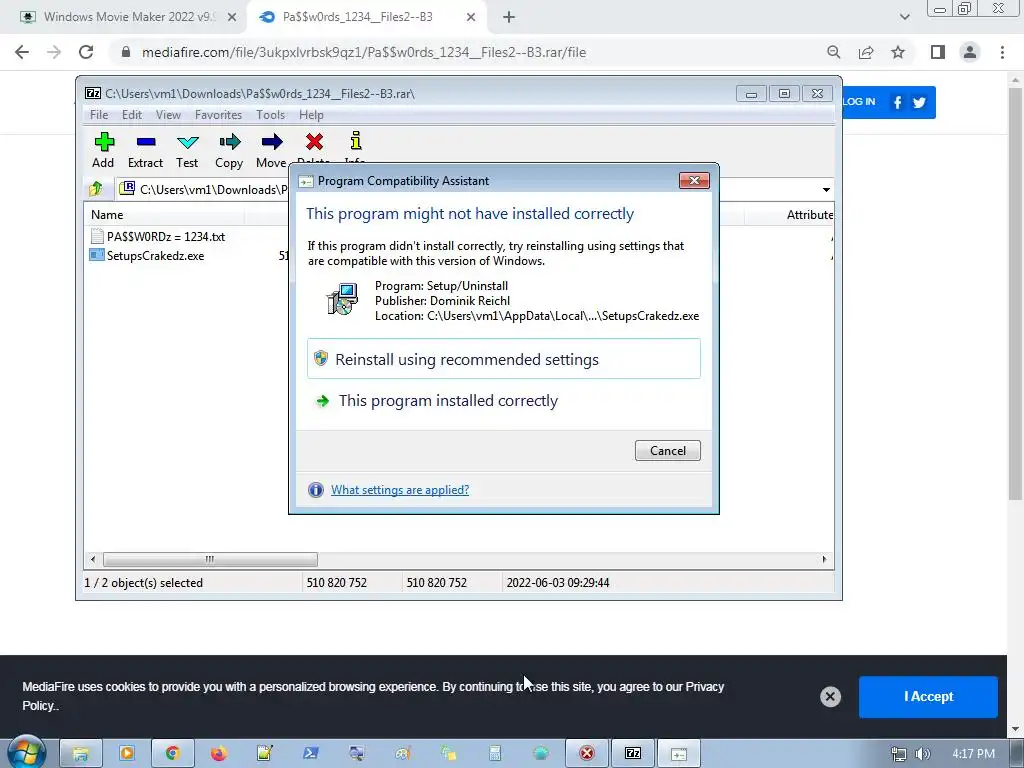Viewport: 1024px width, 768px height.
Task: Click the Extract toolbar icon
Action: [146, 142]
